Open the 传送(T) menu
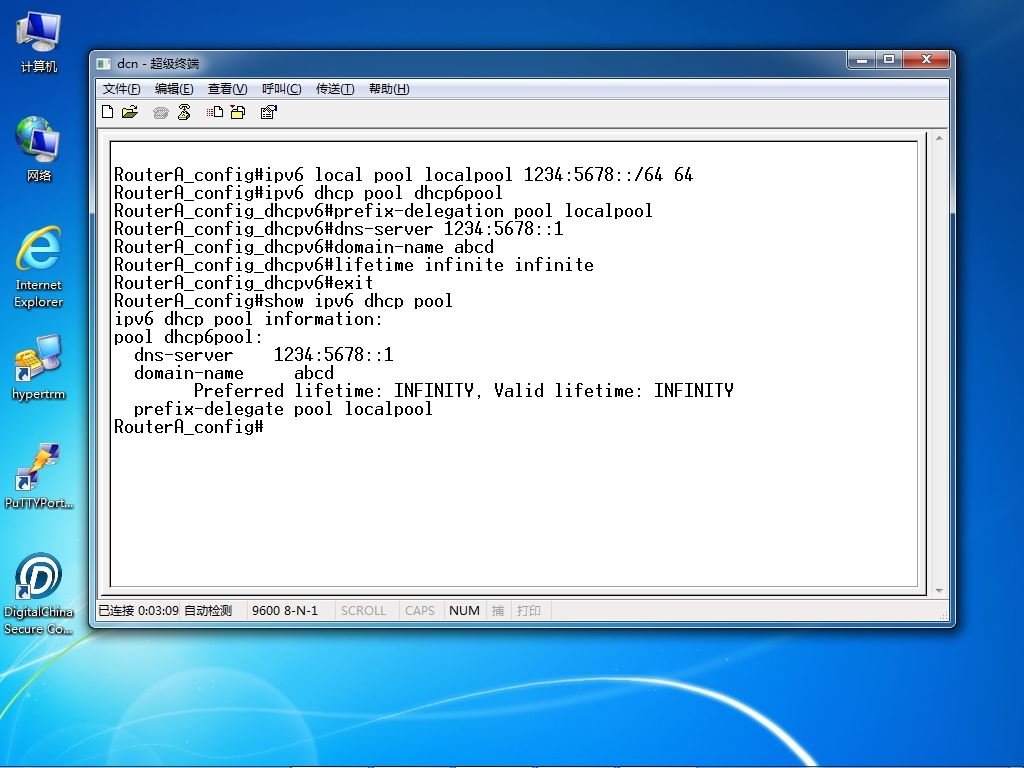The height and width of the screenshot is (768, 1024). [335, 89]
